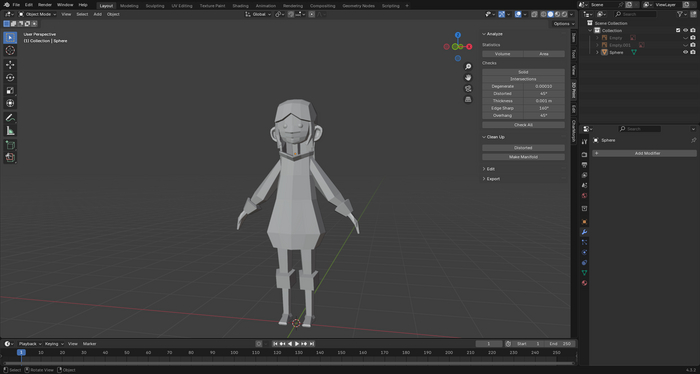Adjust the Degenerate threshold value field
Screen dimensions: 700x374
pos(544,87)
